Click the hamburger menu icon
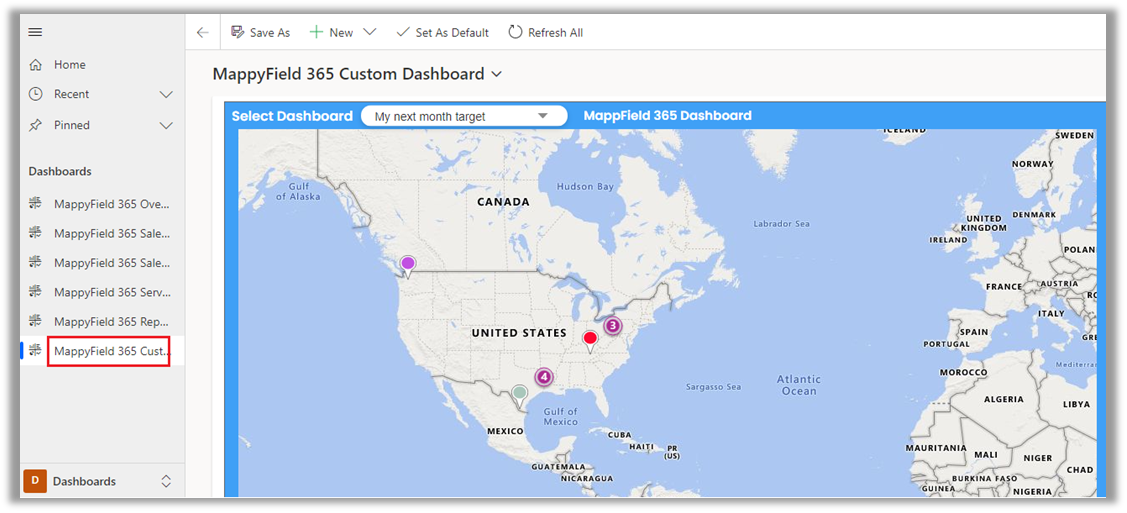The width and height of the screenshot is (1127, 513). (35, 32)
